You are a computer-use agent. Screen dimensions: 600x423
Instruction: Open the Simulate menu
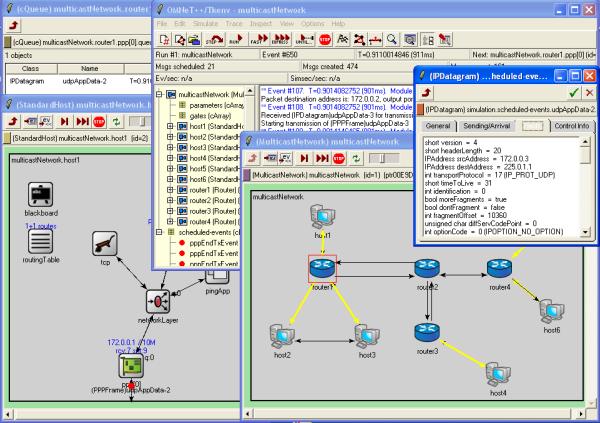point(205,24)
